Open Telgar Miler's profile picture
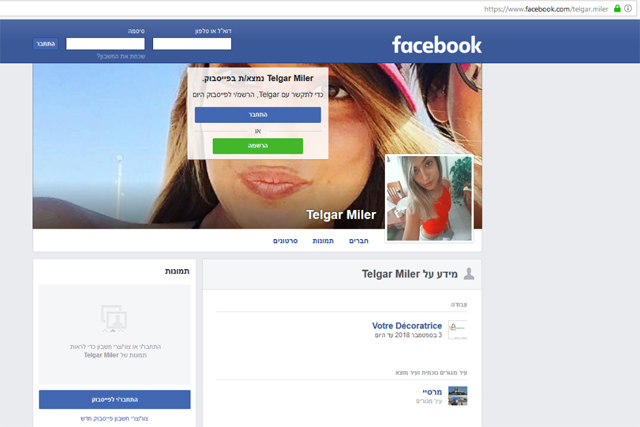Image resolution: width=640 pixels, height=427 pixels. coord(428,198)
